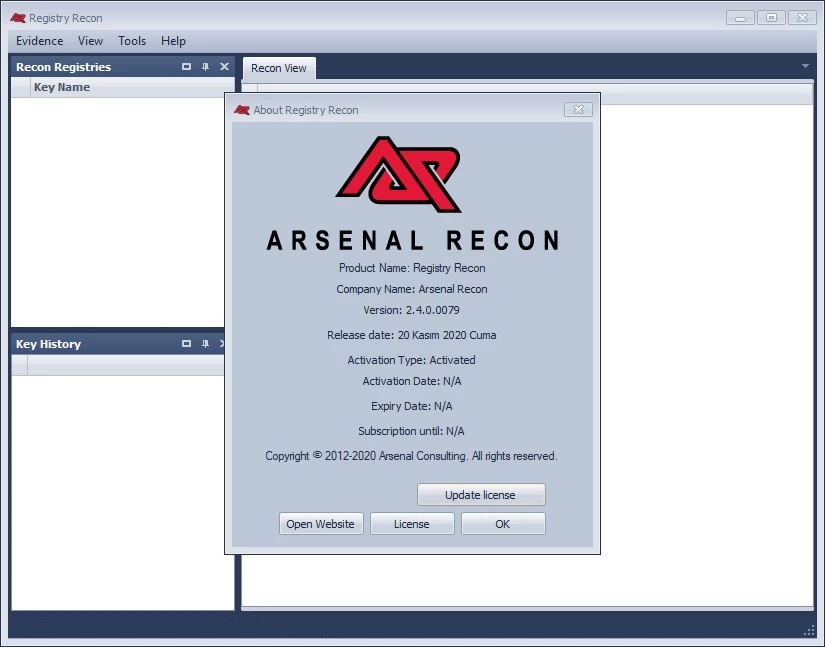Screen dimensions: 825x647
Task: Click the Subscription until: N/A text
Action: 411,431
